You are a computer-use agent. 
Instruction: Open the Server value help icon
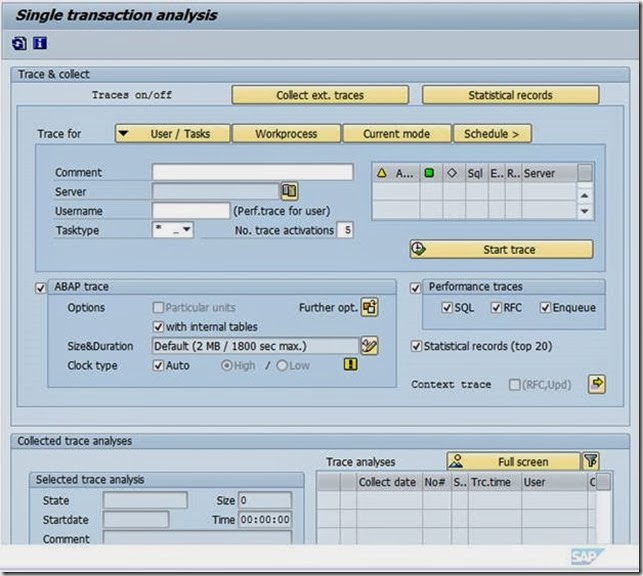click(x=289, y=191)
